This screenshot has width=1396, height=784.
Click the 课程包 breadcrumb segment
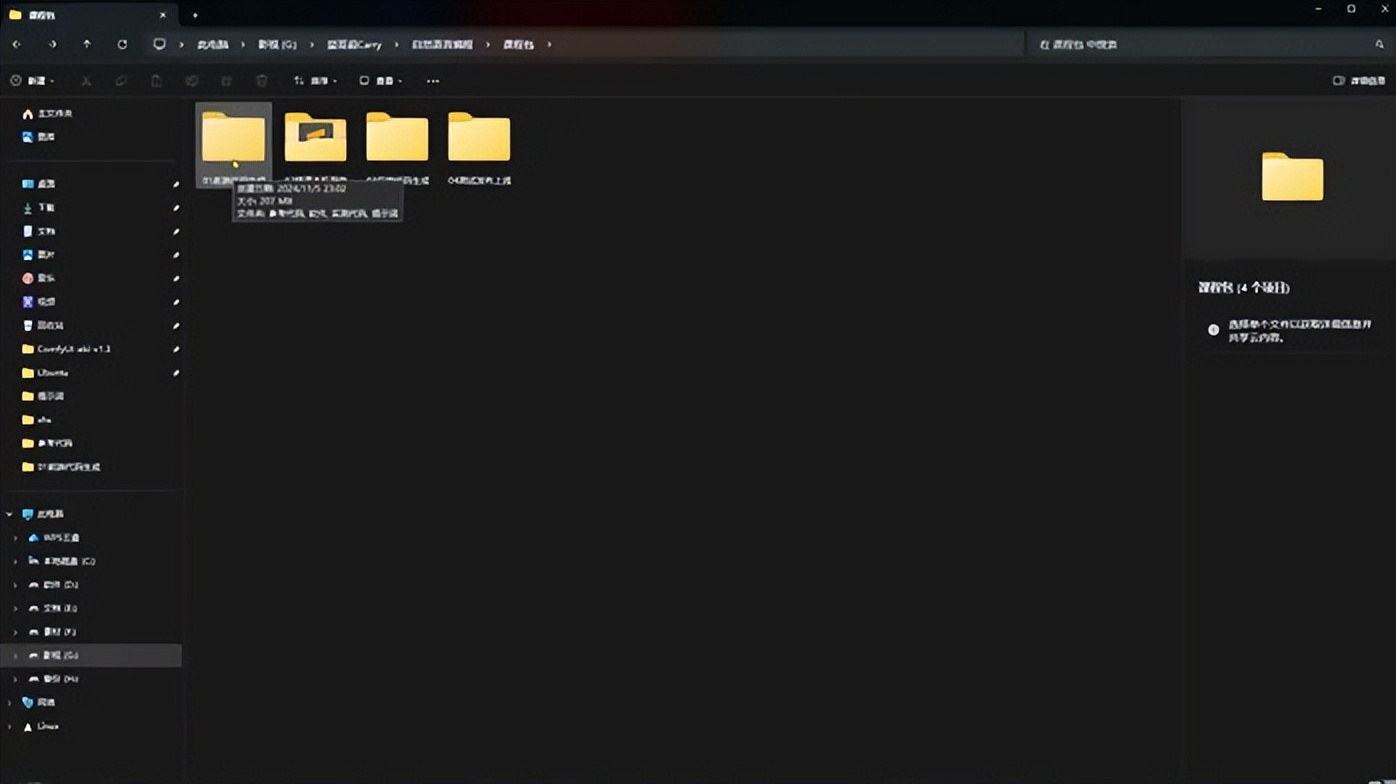(518, 45)
